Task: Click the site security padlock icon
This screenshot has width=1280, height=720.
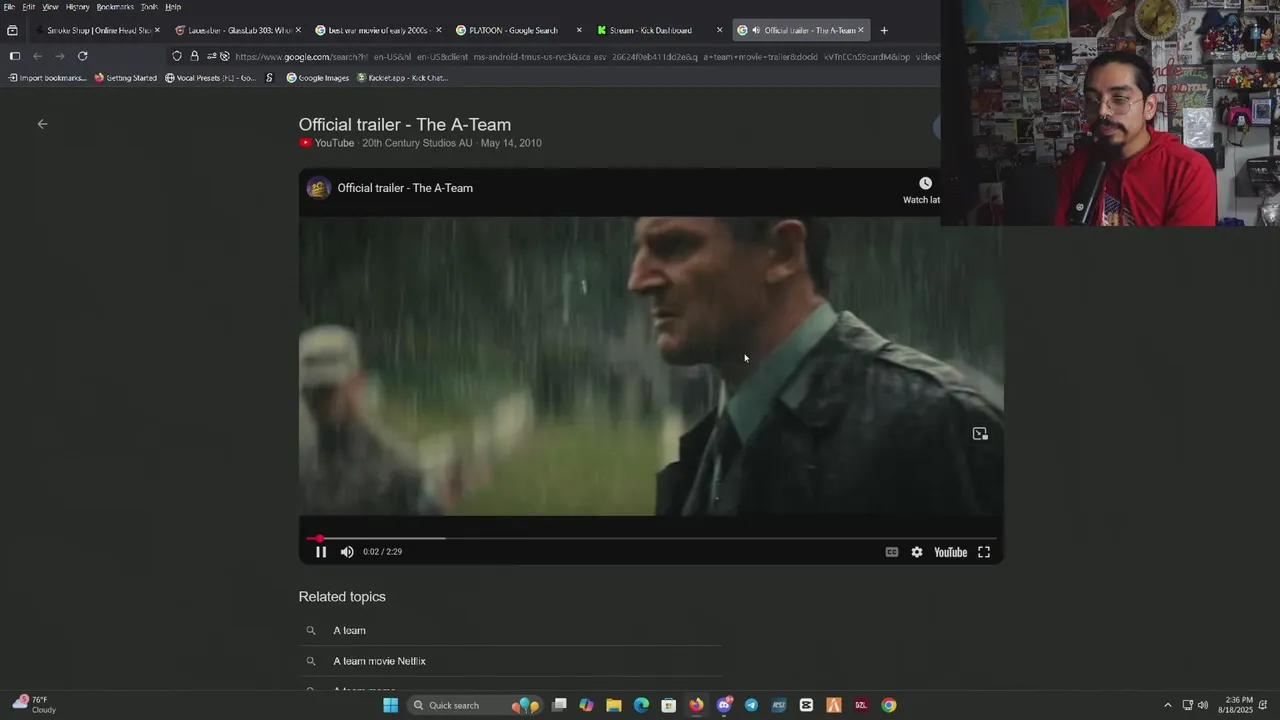Action: coord(194,56)
